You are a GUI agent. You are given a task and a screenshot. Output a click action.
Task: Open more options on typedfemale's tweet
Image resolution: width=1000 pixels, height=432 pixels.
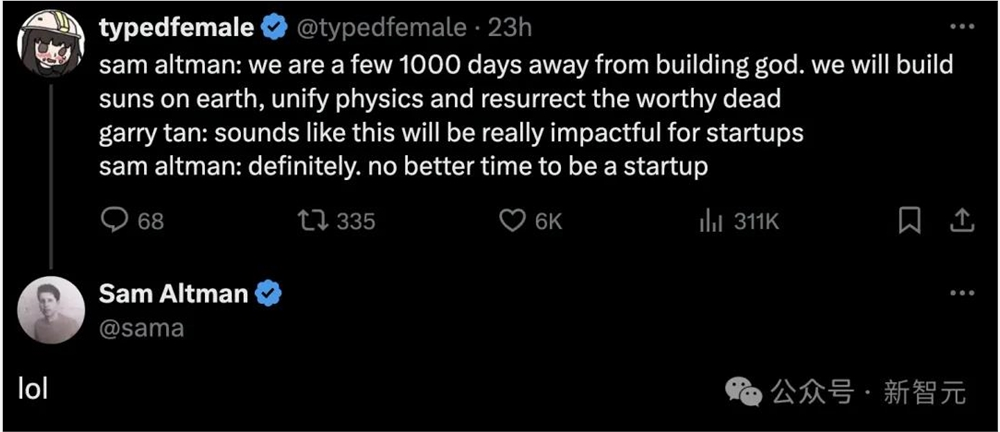[x=960, y=29]
